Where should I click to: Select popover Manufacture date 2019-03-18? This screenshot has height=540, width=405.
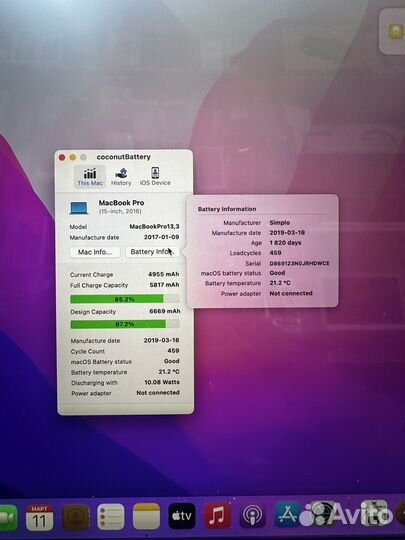tap(287, 232)
